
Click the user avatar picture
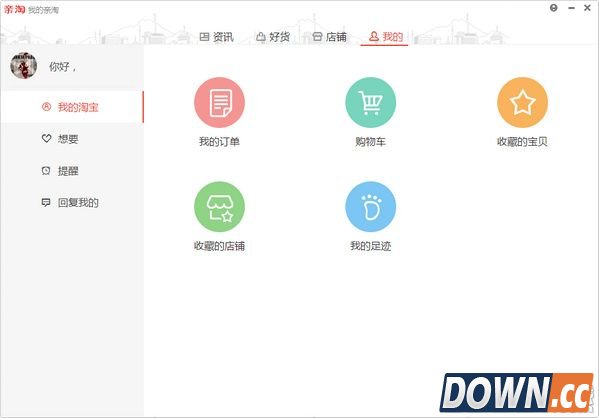coord(24,66)
